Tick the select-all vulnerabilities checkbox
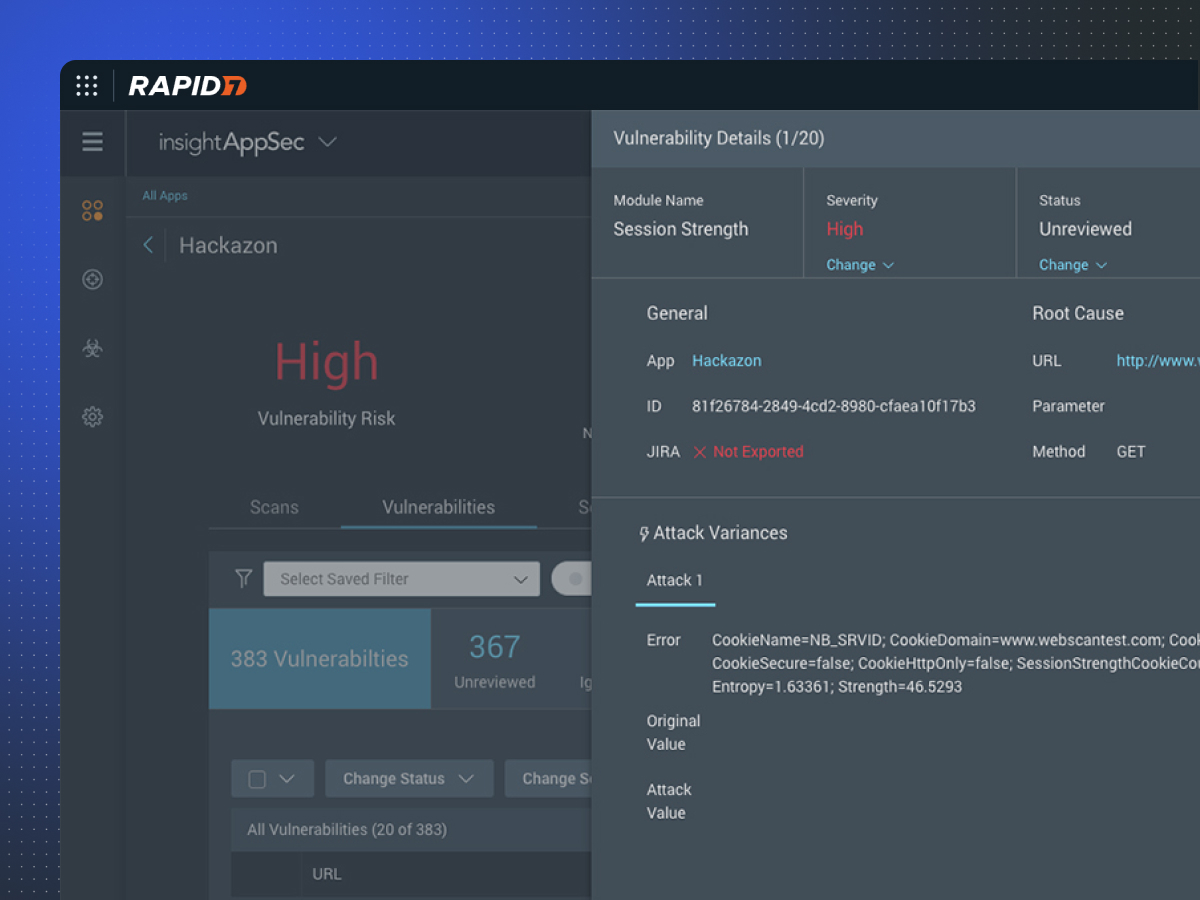Image resolution: width=1200 pixels, height=900 pixels. [x=257, y=779]
